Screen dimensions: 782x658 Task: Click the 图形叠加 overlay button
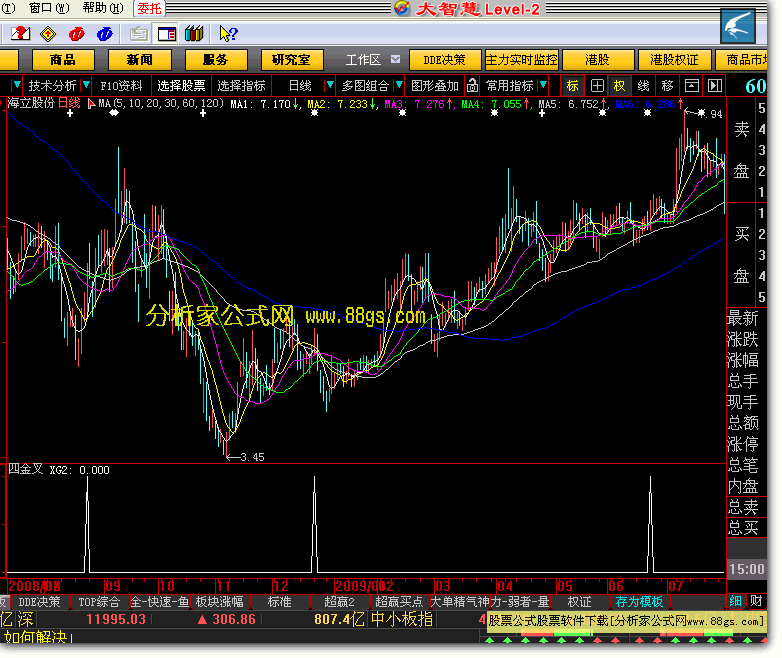point(434,86)
